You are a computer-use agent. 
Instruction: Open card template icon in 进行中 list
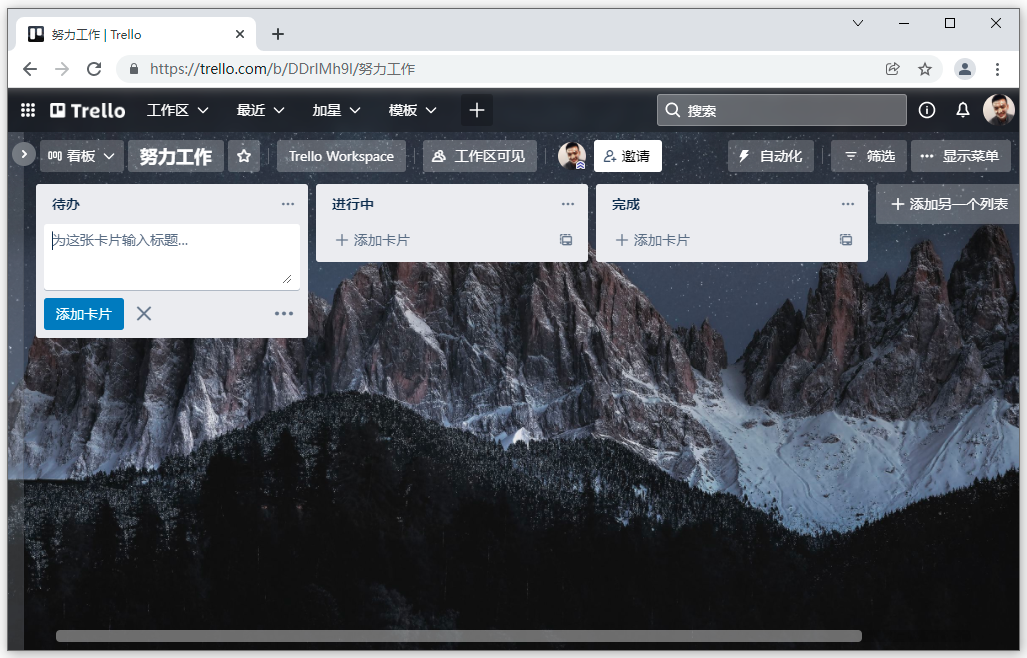(566, 240)
